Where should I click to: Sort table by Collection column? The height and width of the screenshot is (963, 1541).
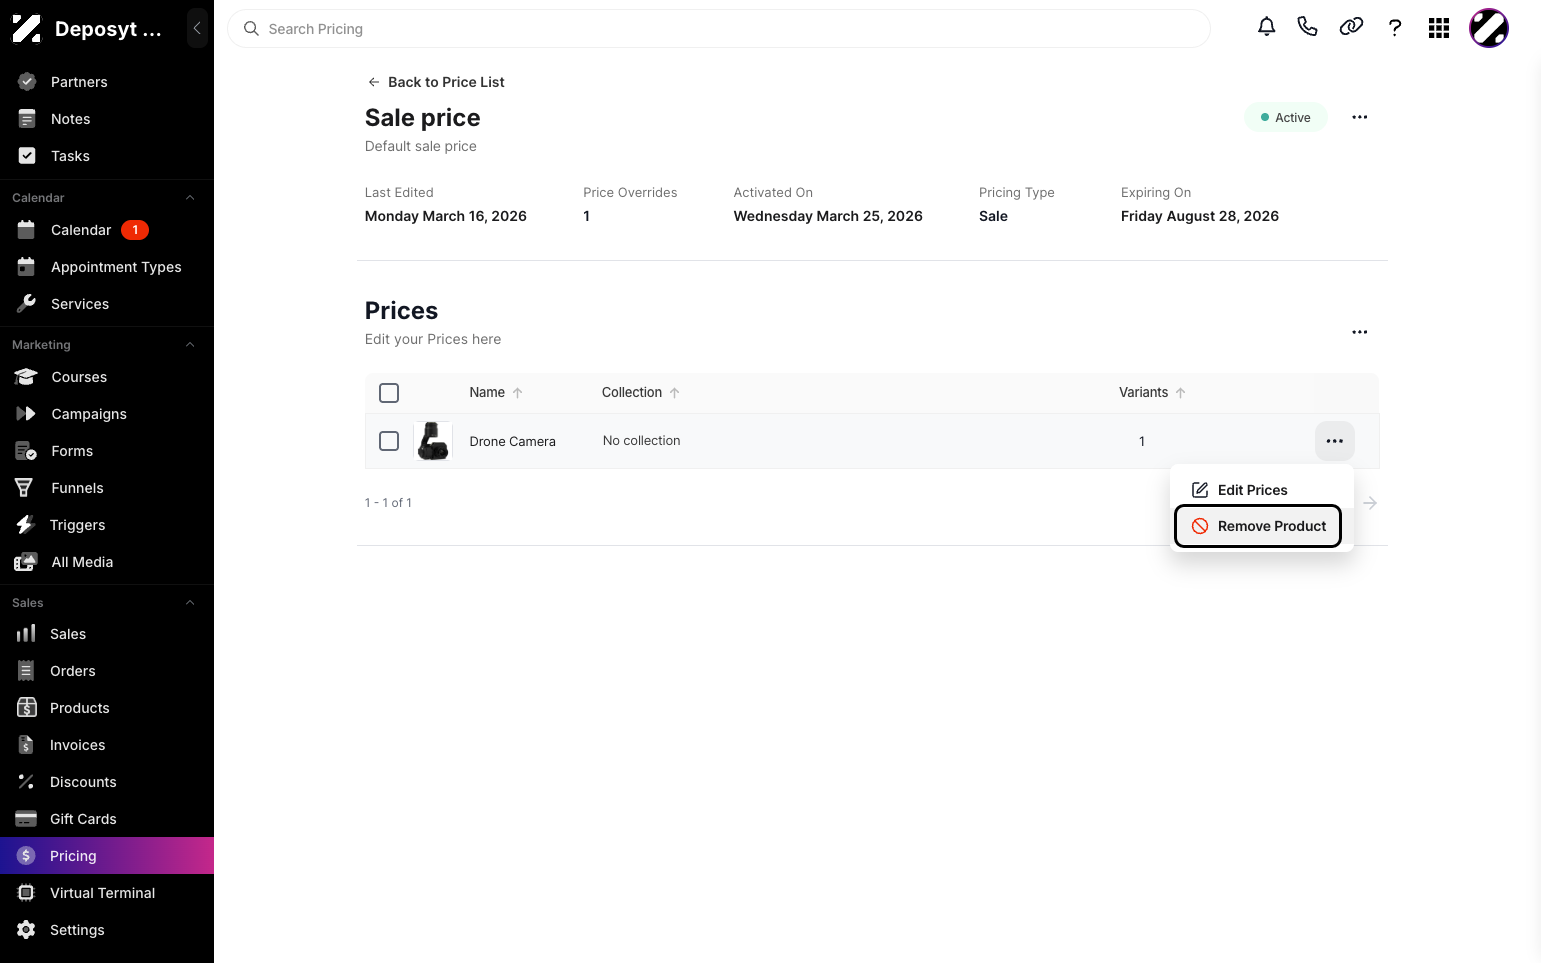click(641, 393)
